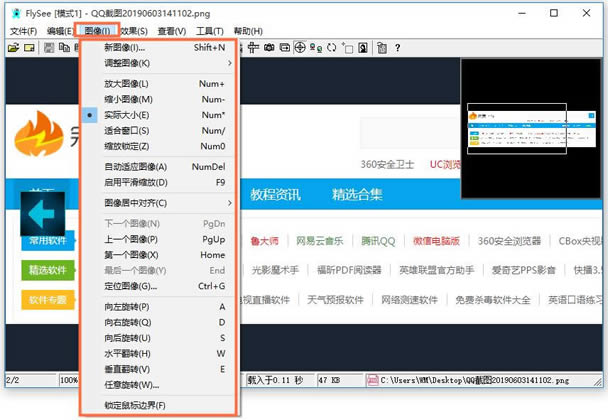
Task: Select 上一个图像(P) previous image
Action: pyautogui.click(x=158, y=239)
